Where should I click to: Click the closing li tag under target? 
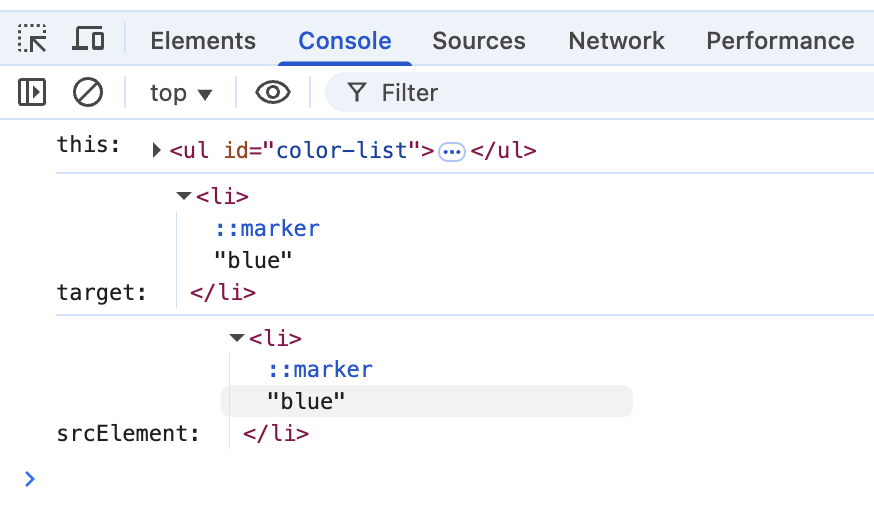click(223, 293)
